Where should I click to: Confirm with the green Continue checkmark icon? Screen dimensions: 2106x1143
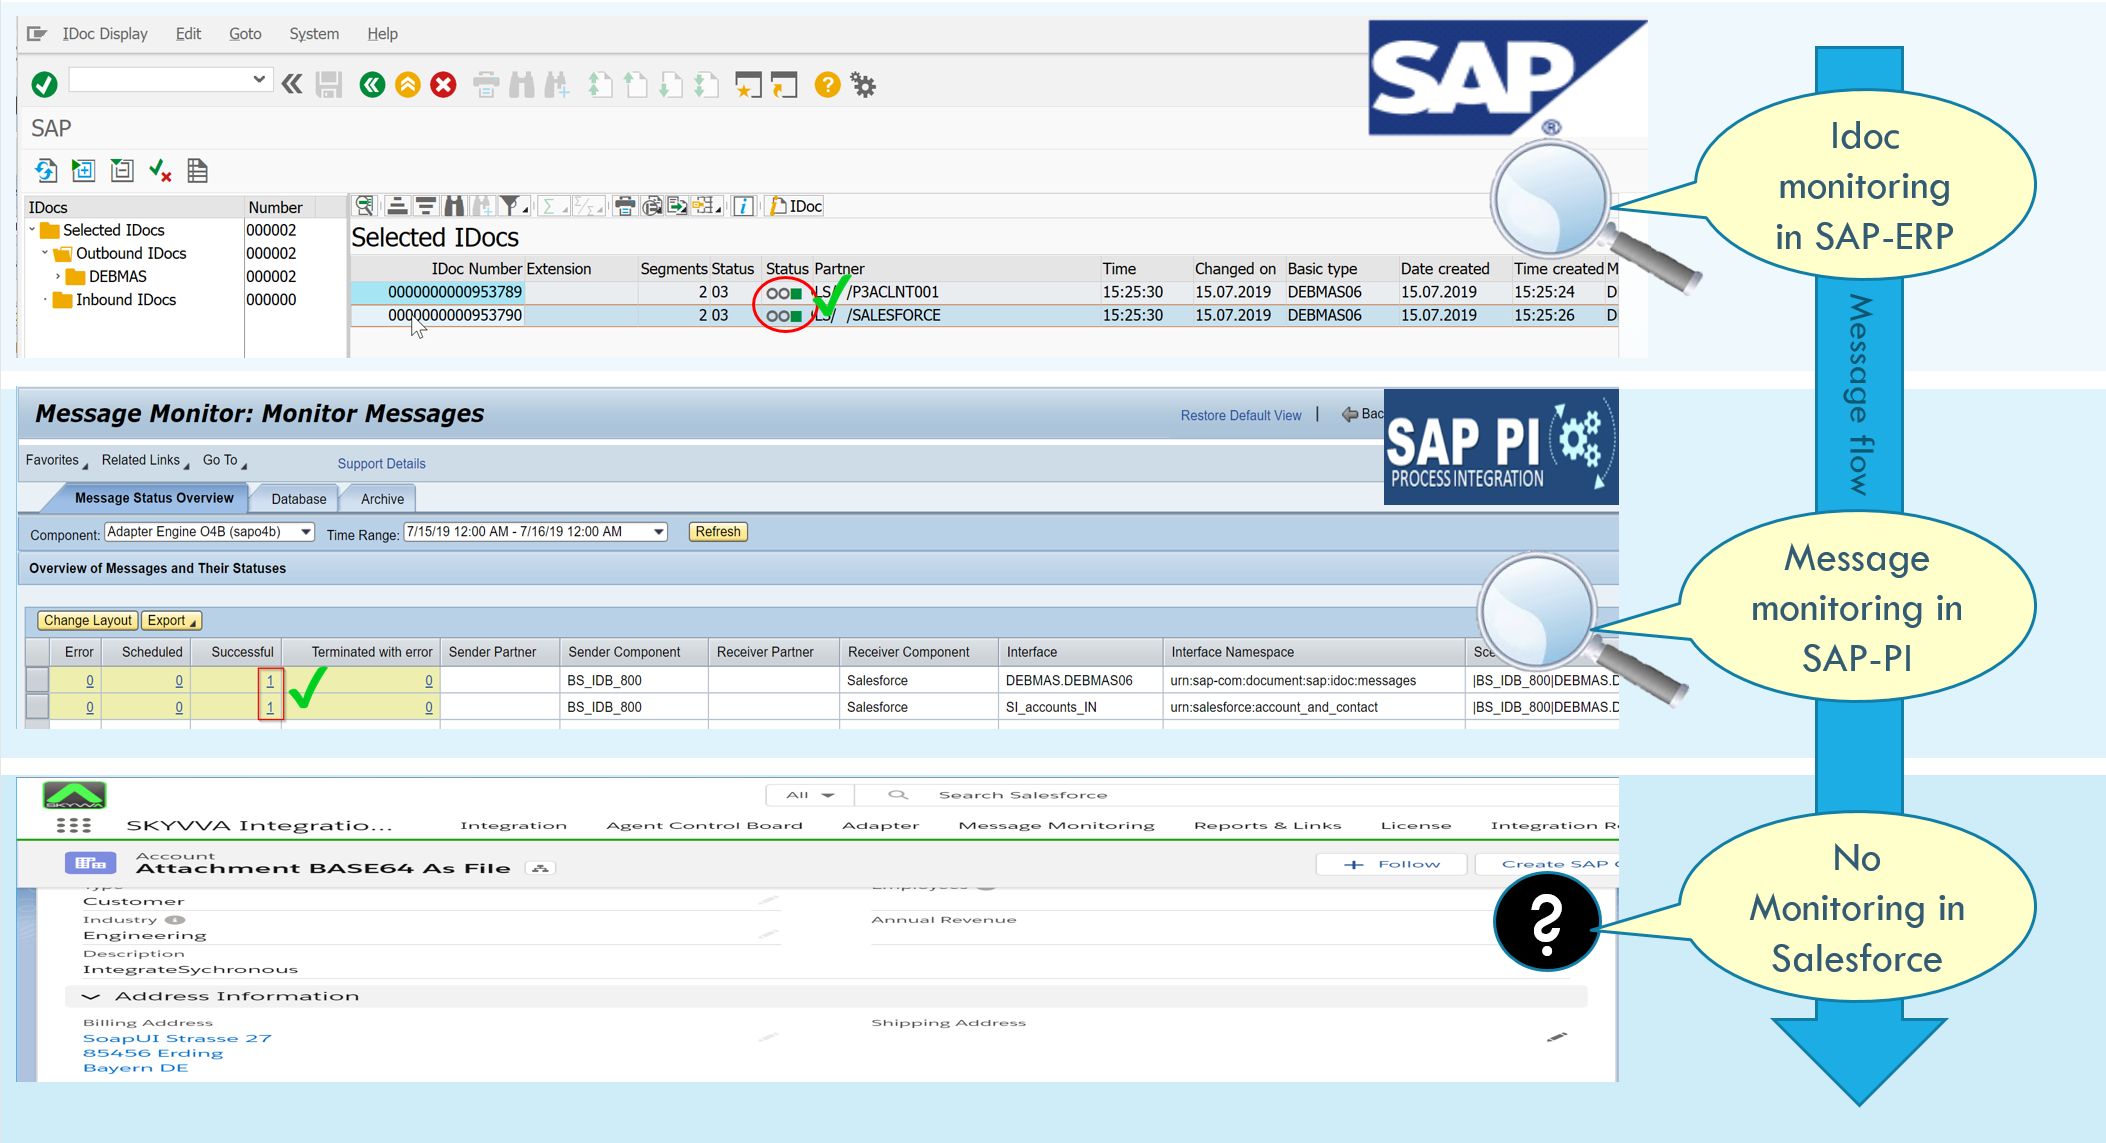point(42,84)
